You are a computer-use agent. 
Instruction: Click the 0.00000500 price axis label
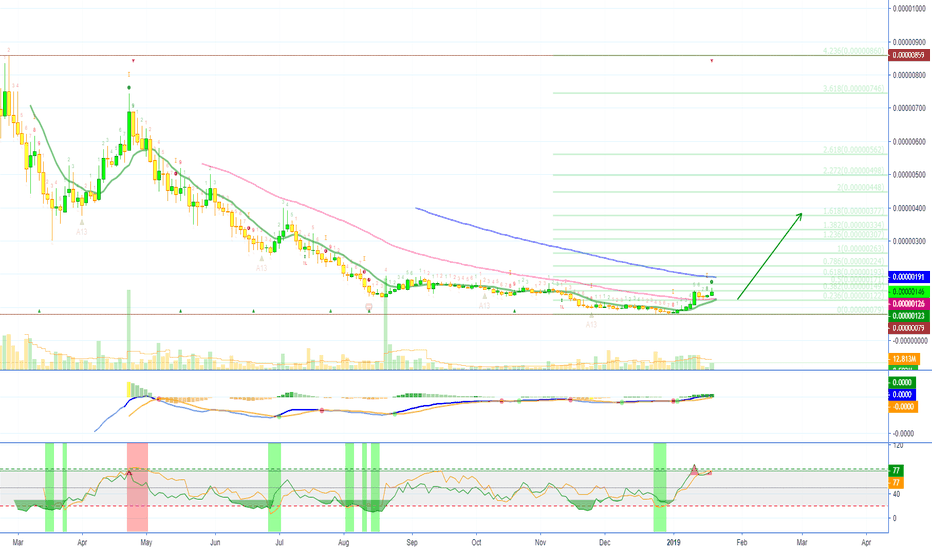click(909, 175)
